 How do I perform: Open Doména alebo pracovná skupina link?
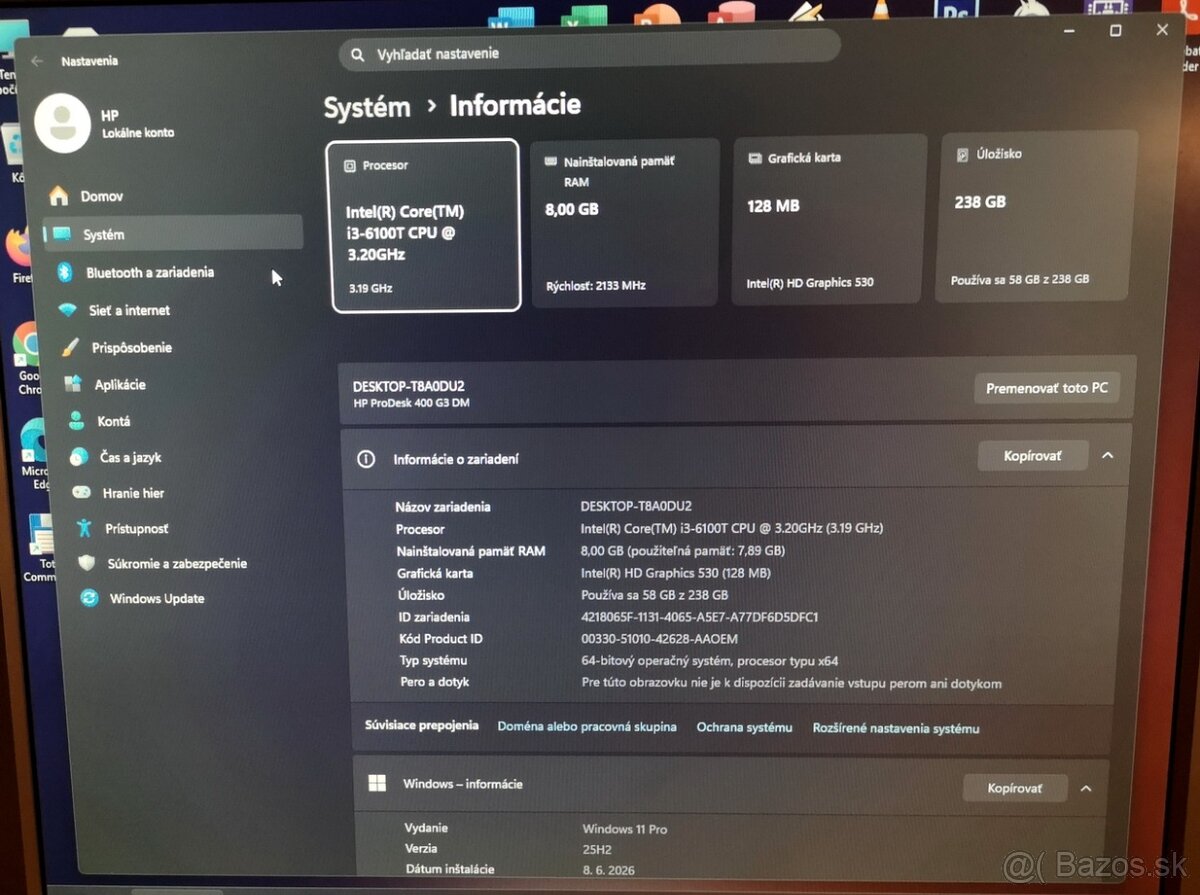pyautogui.click(x=587, y=727)
